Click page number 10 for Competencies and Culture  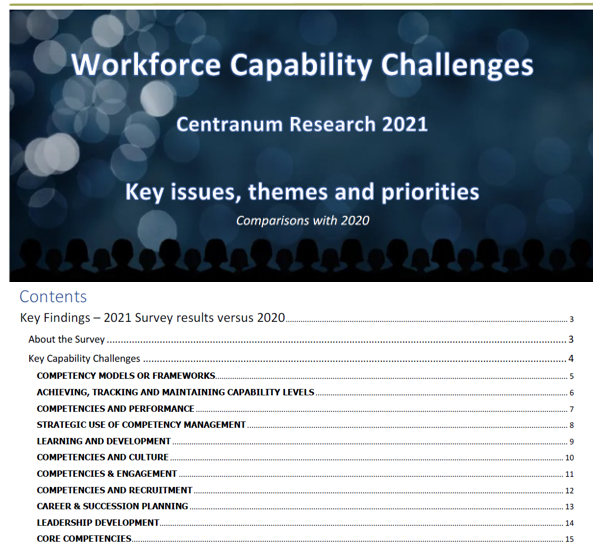[569, 458]
